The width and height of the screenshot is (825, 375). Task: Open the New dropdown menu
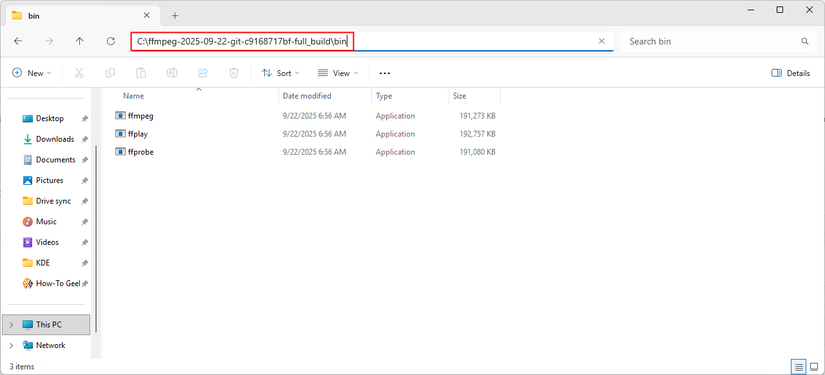click(32, 73)
